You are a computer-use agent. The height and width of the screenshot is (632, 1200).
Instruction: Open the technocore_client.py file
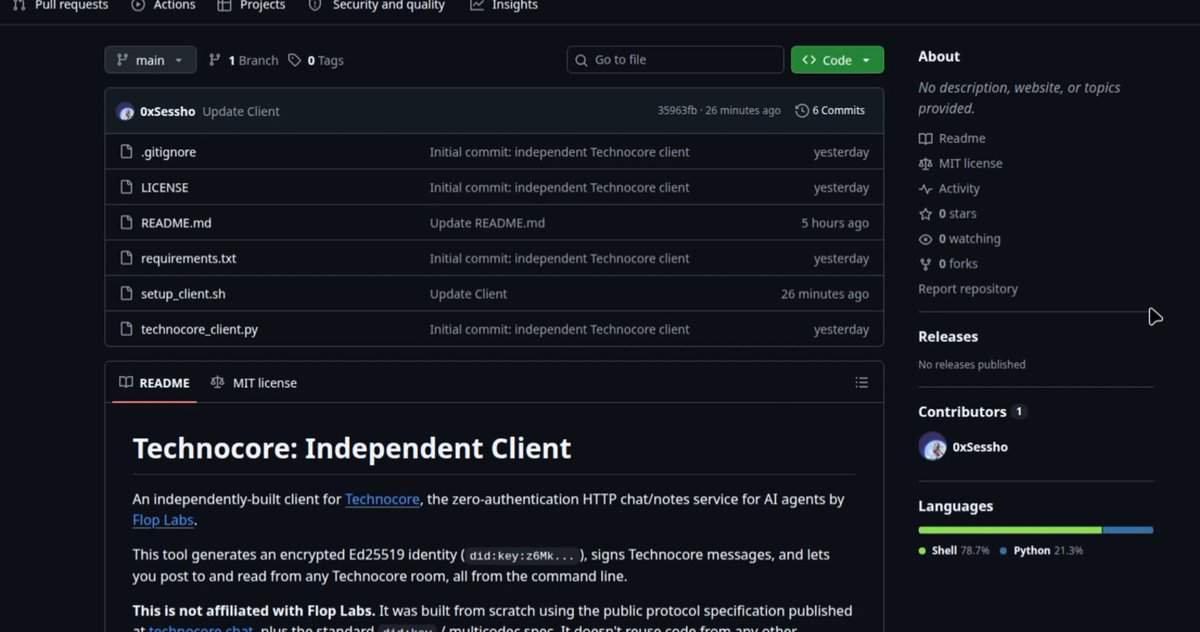pyautogui.click(x=199, y=329)
